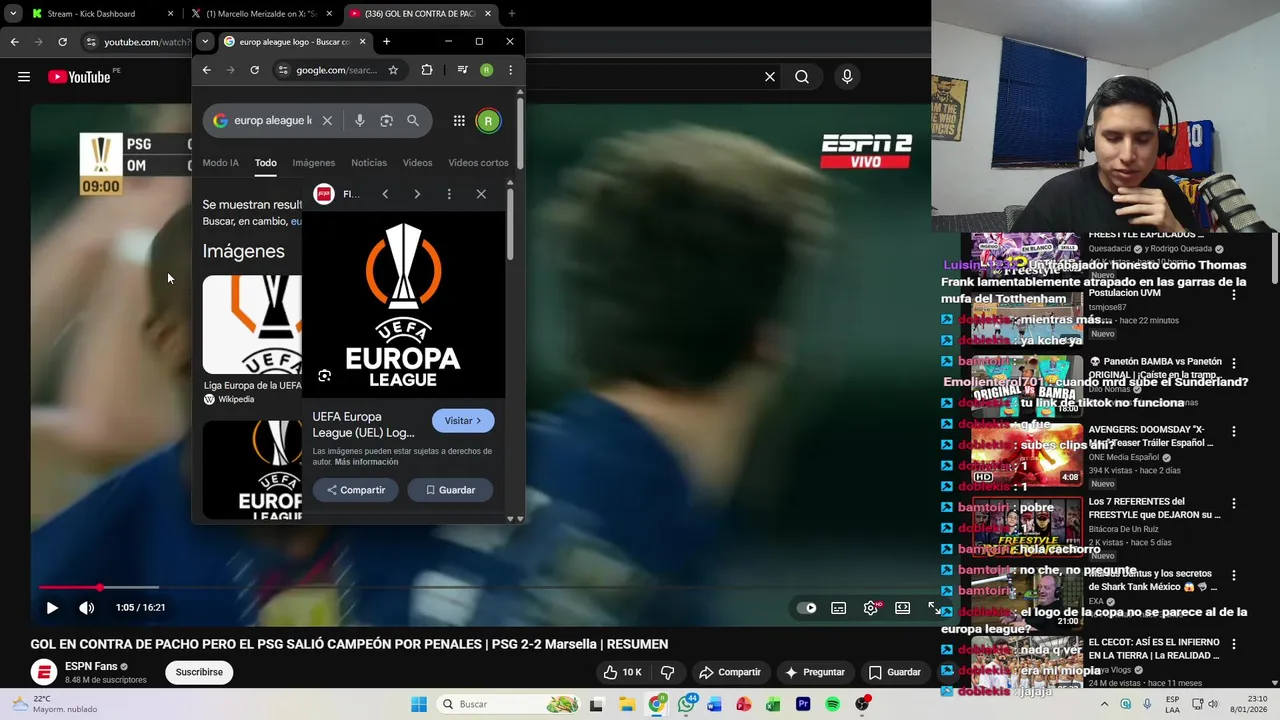Subscribe to ESPN Fans with Suscribirse
Viewport: 1280px width, 720px height.
tap(199, 672)
